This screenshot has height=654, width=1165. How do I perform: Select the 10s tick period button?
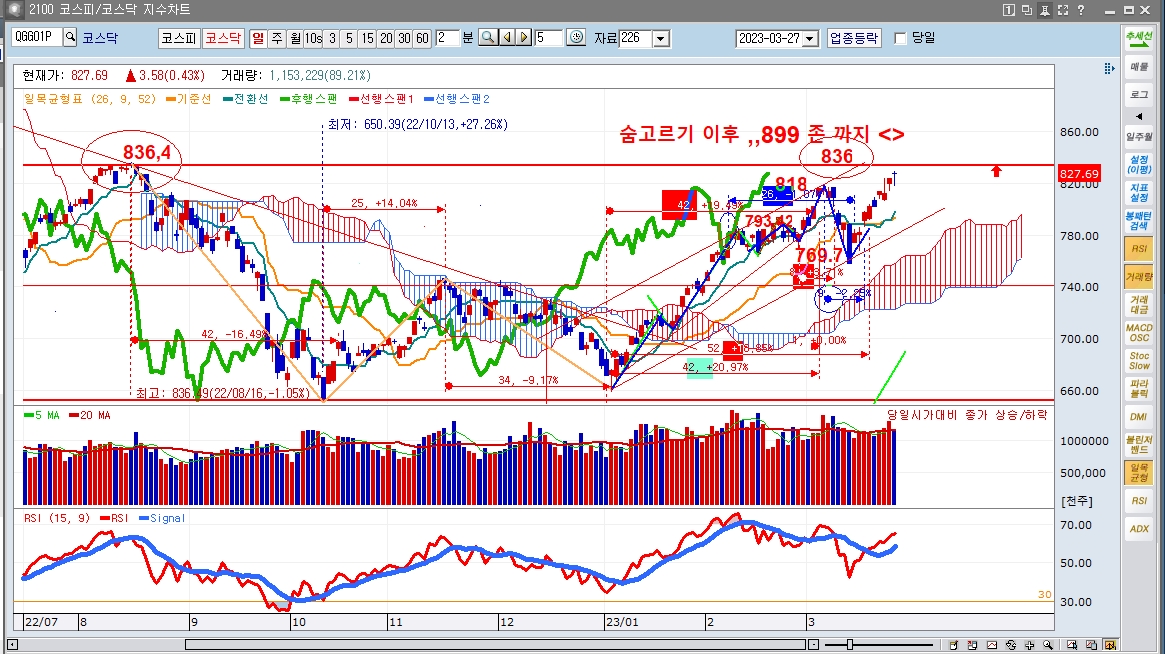[313, 37]
